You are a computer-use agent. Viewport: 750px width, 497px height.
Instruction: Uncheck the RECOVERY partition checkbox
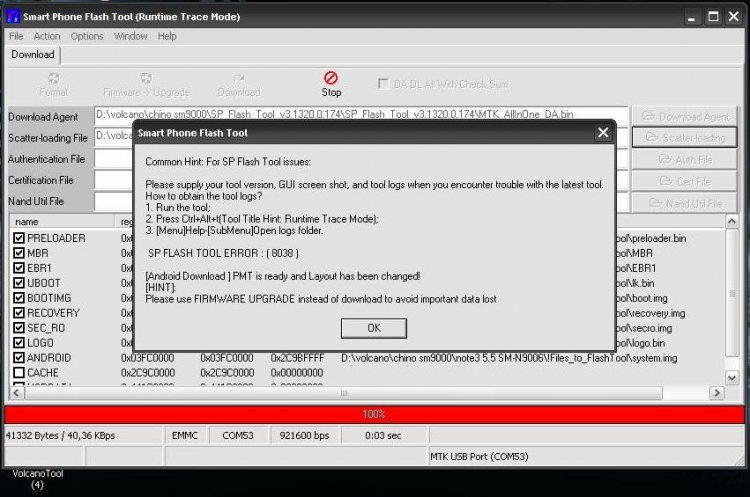click(x=19, y=313)
